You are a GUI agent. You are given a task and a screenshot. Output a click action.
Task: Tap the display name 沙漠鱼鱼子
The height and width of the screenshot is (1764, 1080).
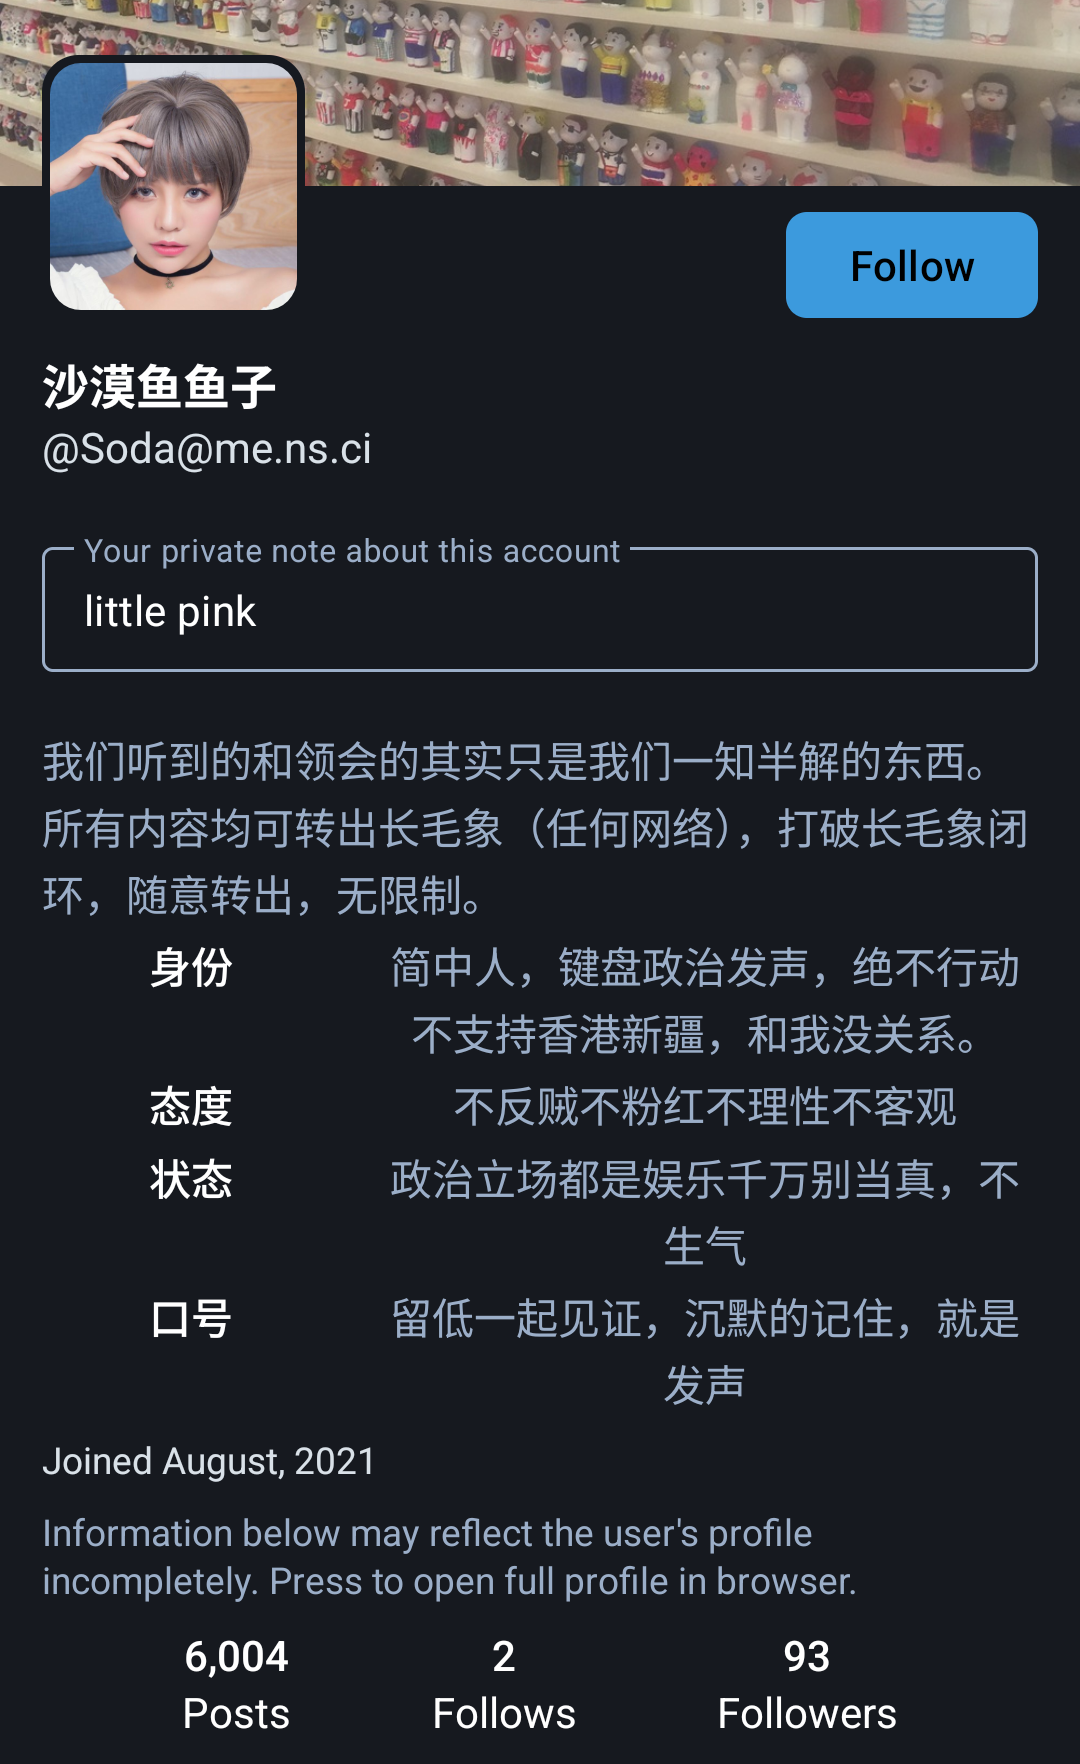tap(159, 387)
